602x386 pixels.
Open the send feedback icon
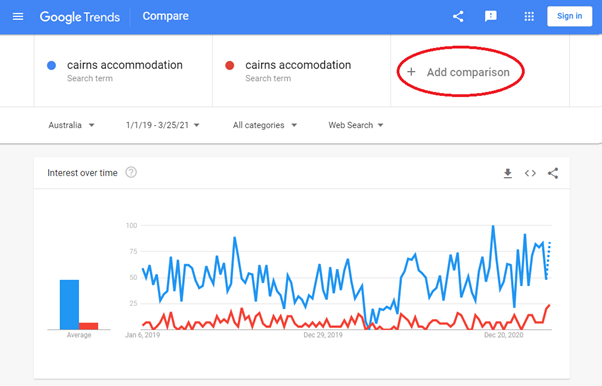491,17
